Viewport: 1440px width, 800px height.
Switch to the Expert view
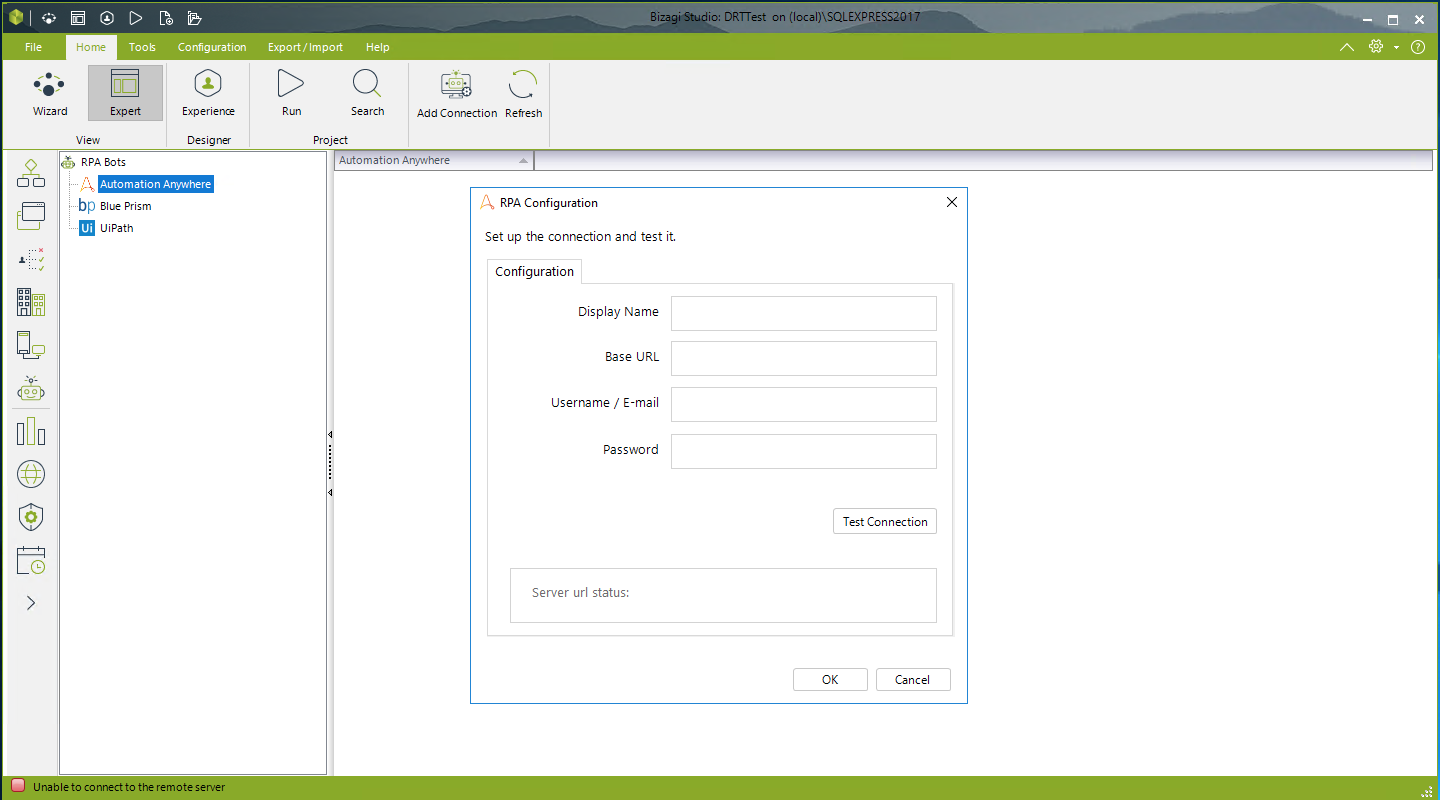(x=125, y=93)
